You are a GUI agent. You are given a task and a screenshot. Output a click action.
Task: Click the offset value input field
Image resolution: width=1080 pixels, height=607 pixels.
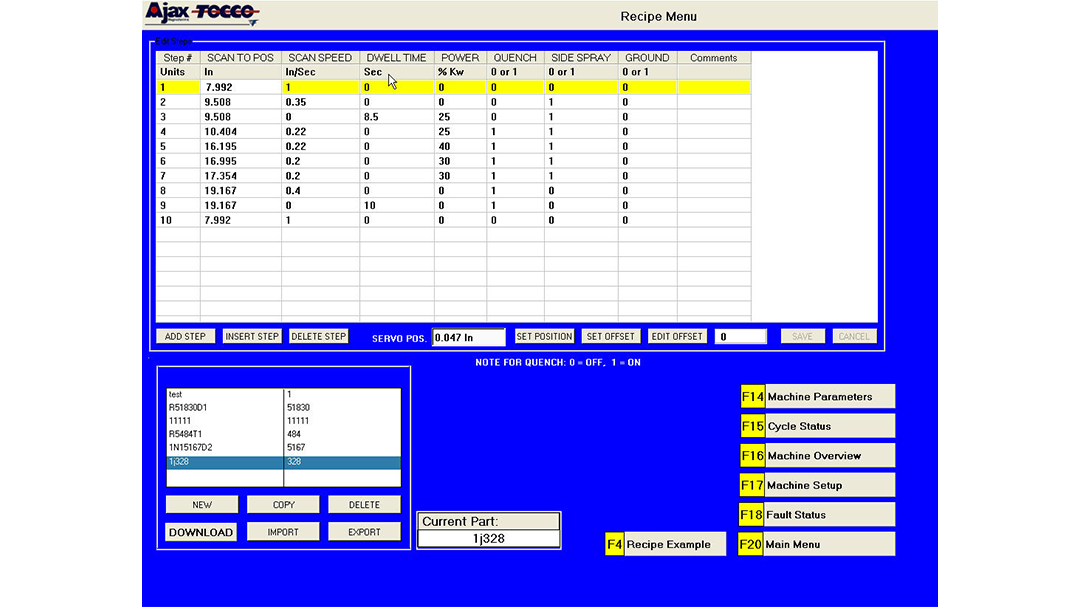click(x=741, y=337)
